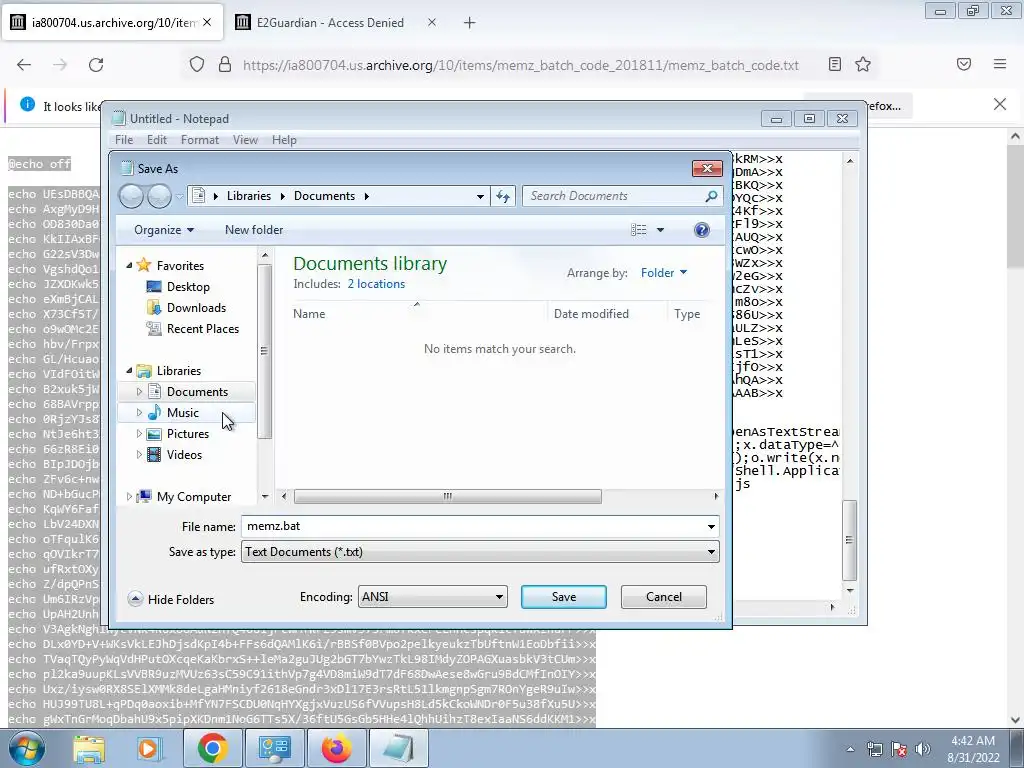Open Notepad File menu
This screenshot has height=768, width=1024.
pos(123,140)
